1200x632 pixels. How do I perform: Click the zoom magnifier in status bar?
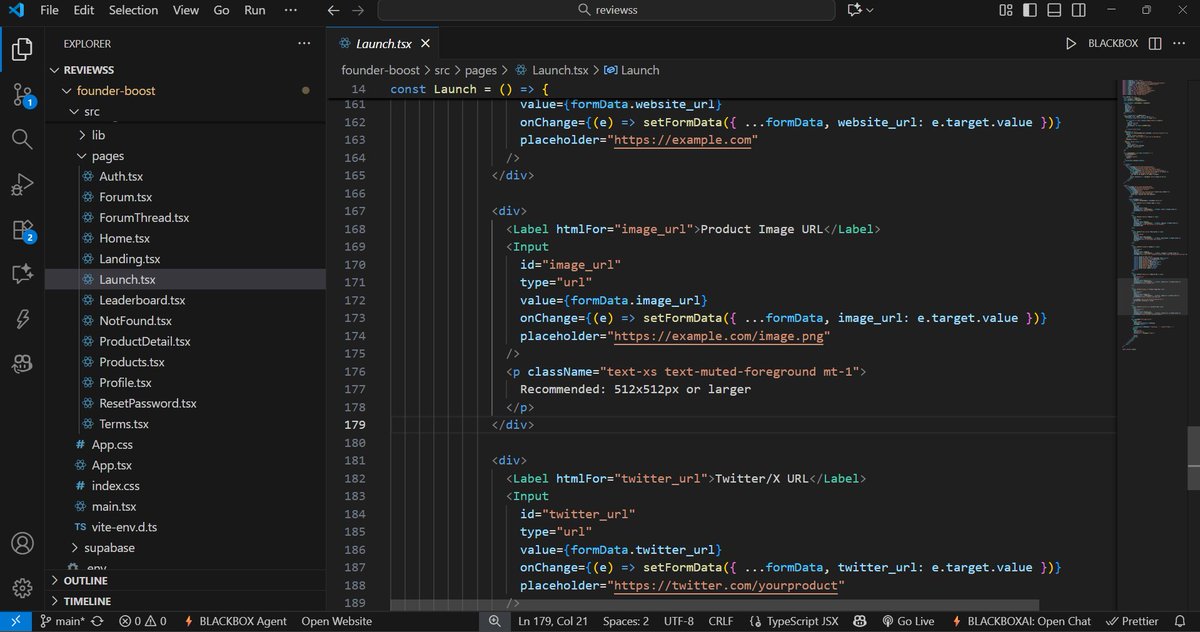(x=494, y=621)
